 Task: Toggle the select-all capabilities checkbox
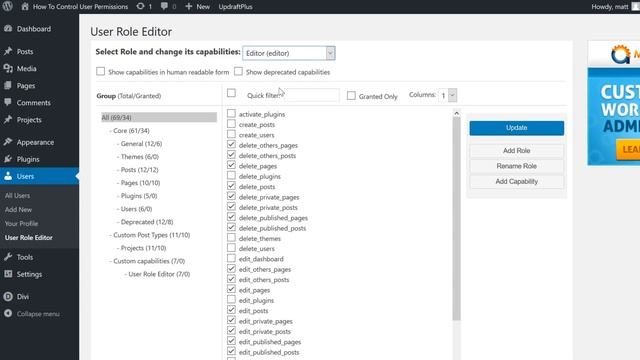(x=231, y=93)
